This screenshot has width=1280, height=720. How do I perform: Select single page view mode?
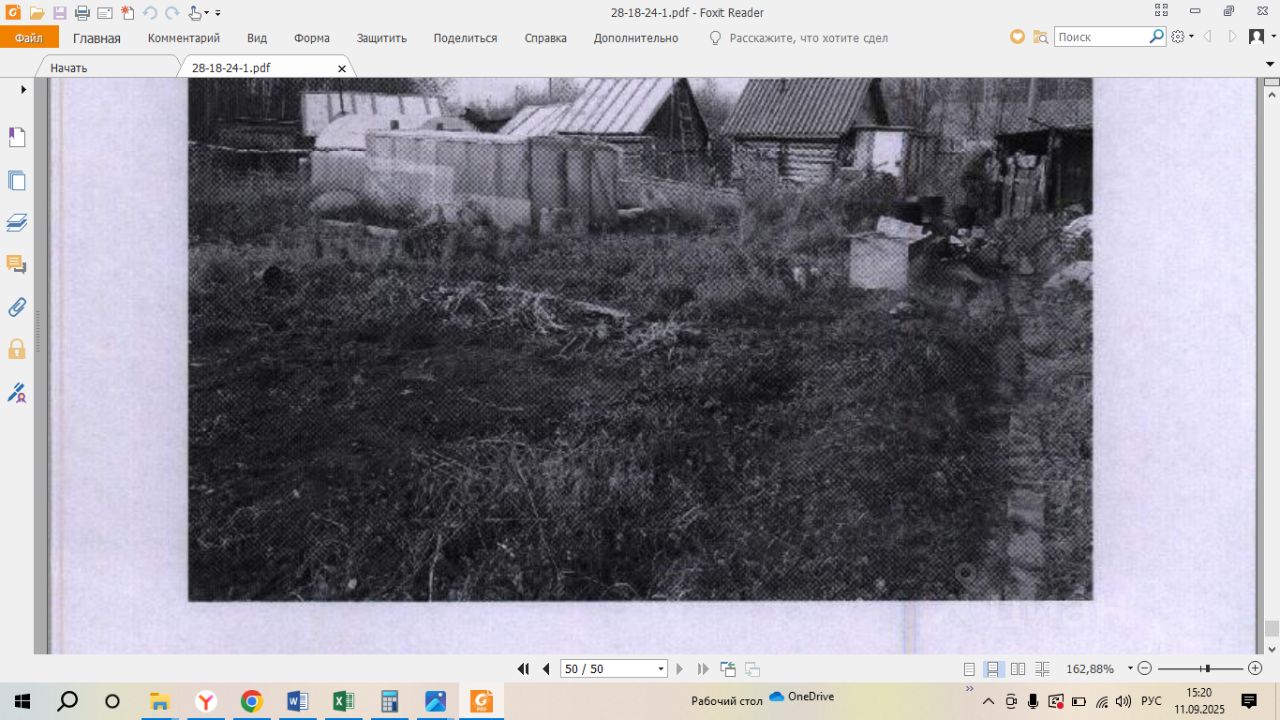click(969, 669)
